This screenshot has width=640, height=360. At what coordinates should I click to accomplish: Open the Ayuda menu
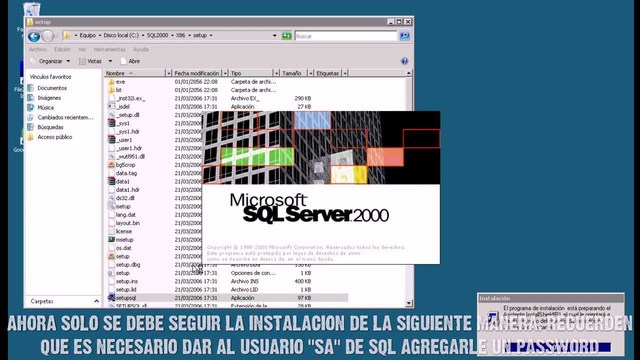pos(141,49)
